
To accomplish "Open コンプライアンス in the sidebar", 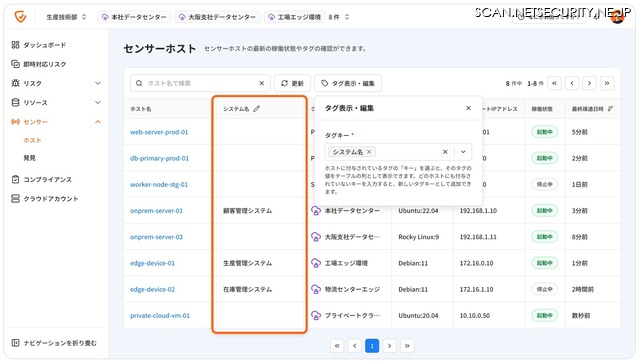I will (41, 180).
